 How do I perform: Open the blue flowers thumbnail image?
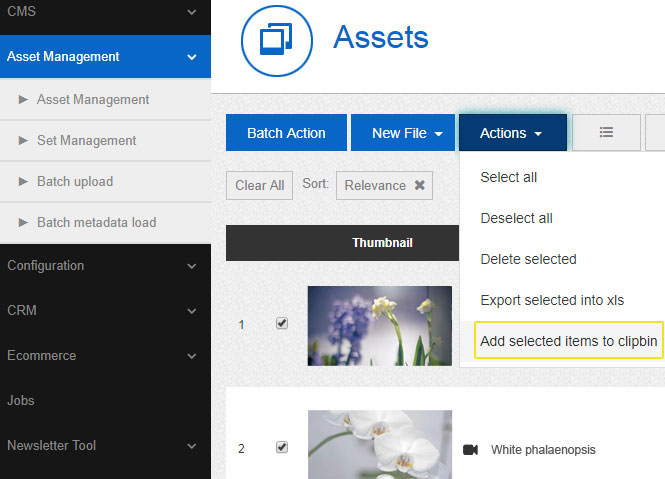[x=379, y=325]
